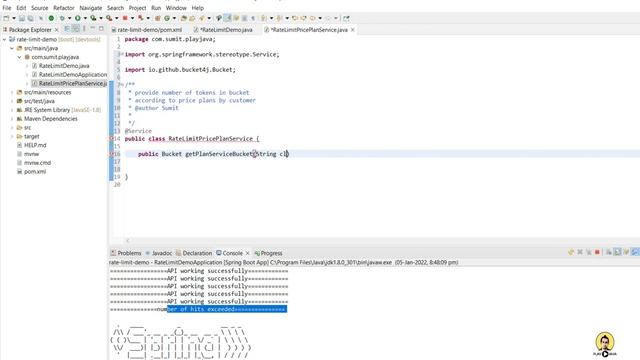Close the RateLimitPricePlanService.java editor tab
Viewport: 640px width, 360px height.
point(353,30)
